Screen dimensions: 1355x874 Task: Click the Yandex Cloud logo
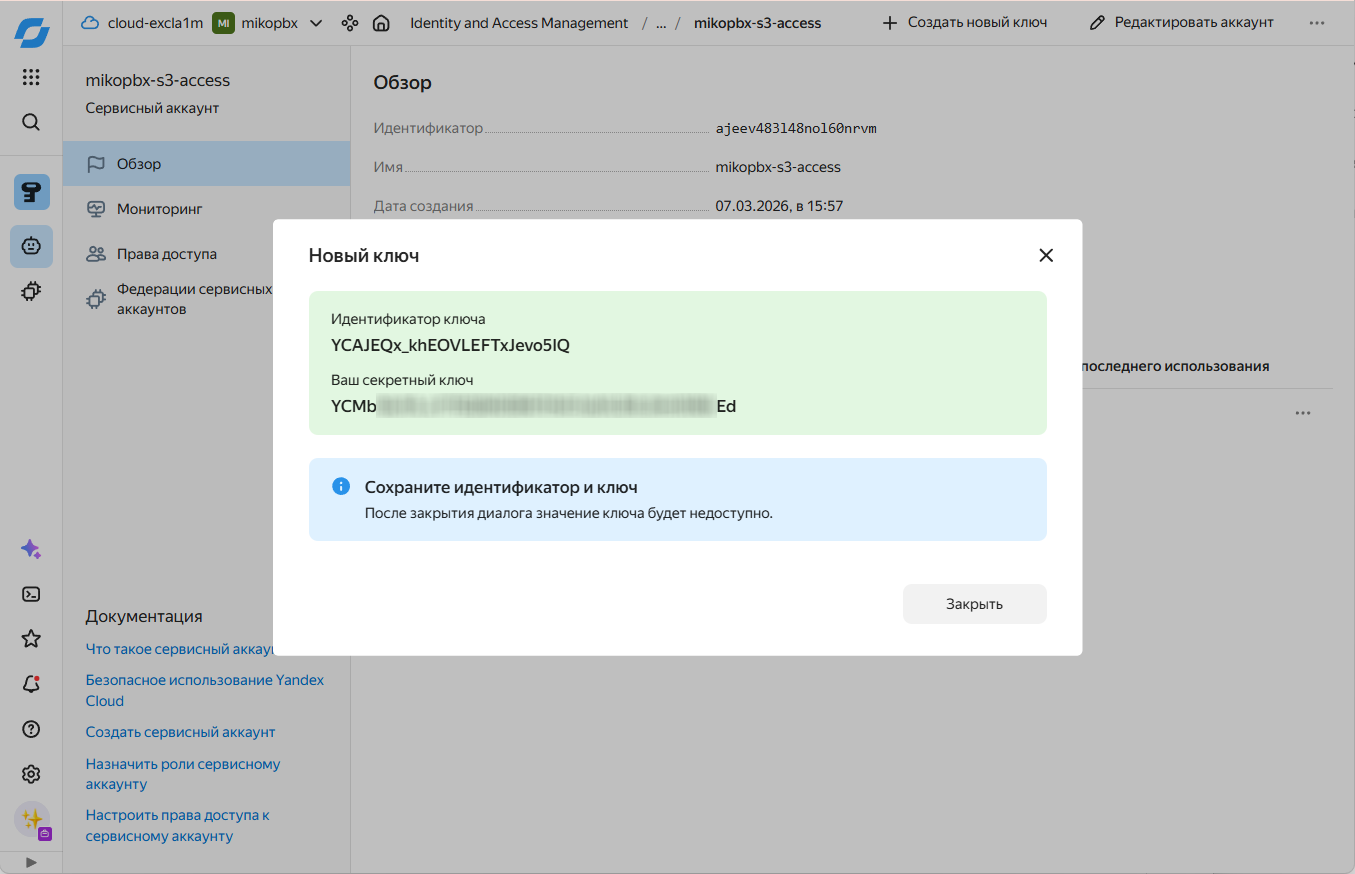(x=31, y=30)
